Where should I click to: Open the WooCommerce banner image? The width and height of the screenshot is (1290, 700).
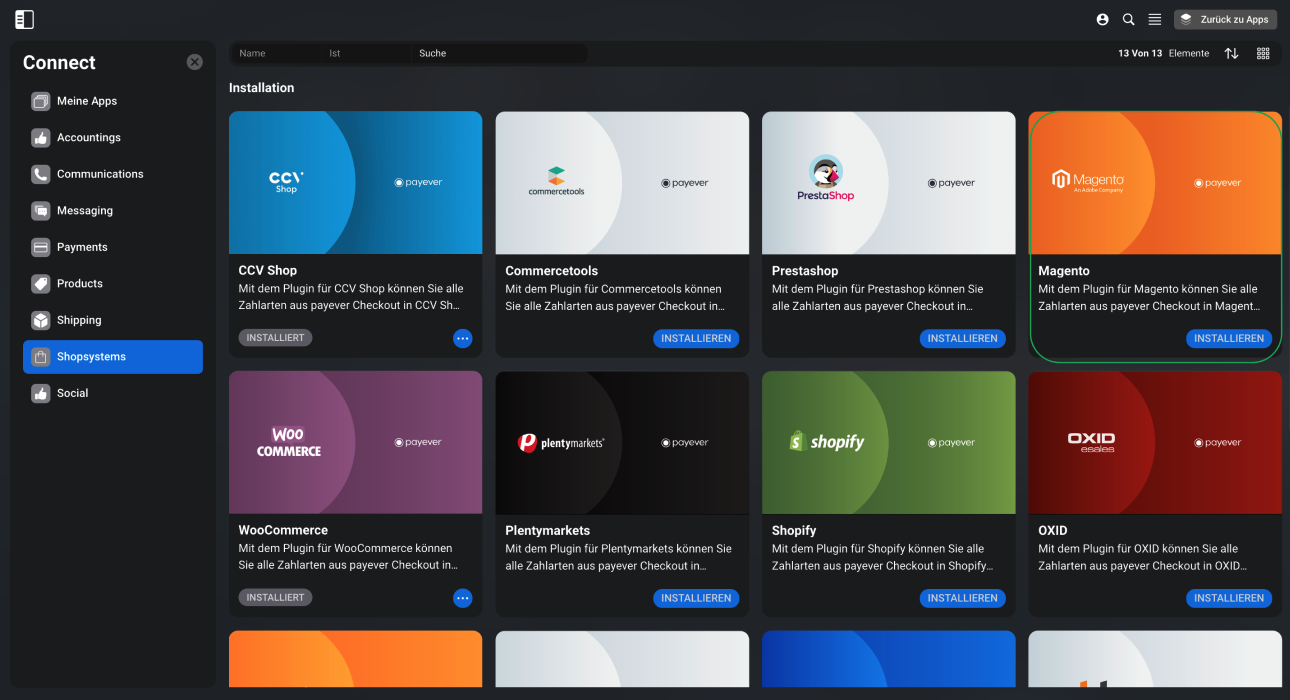[x=355, y=442]
